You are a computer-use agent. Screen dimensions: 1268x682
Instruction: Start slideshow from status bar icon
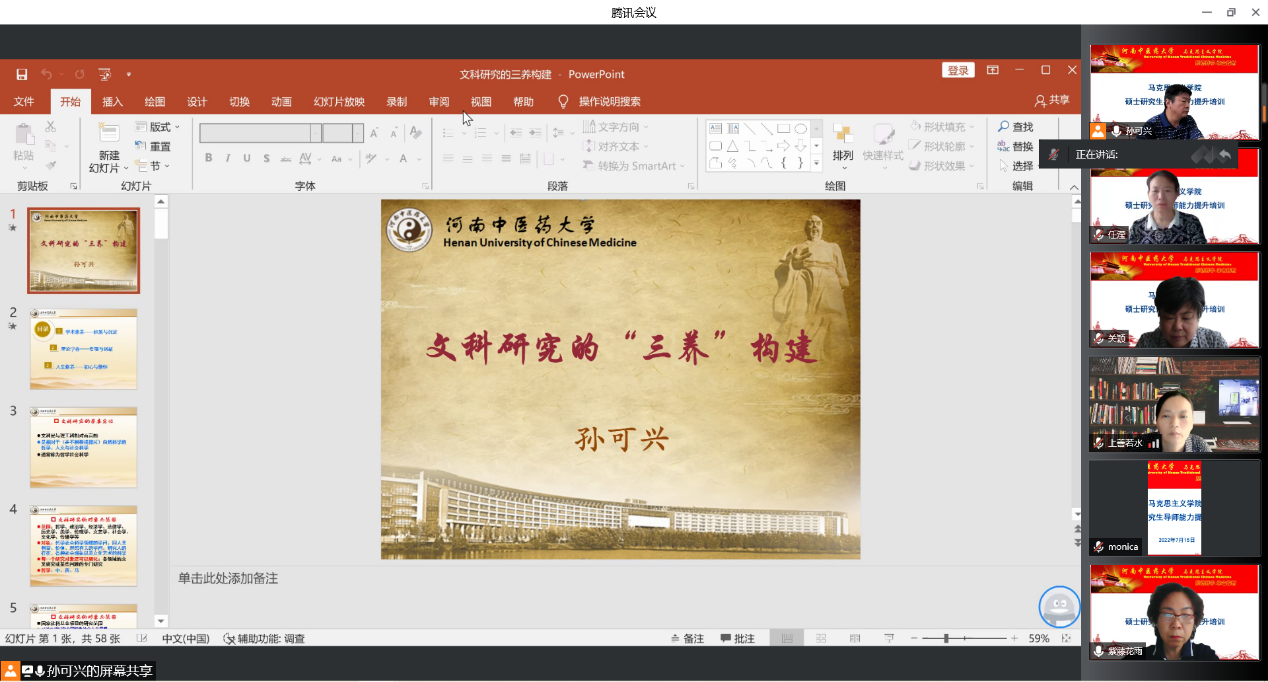click(x=888, y=638)
